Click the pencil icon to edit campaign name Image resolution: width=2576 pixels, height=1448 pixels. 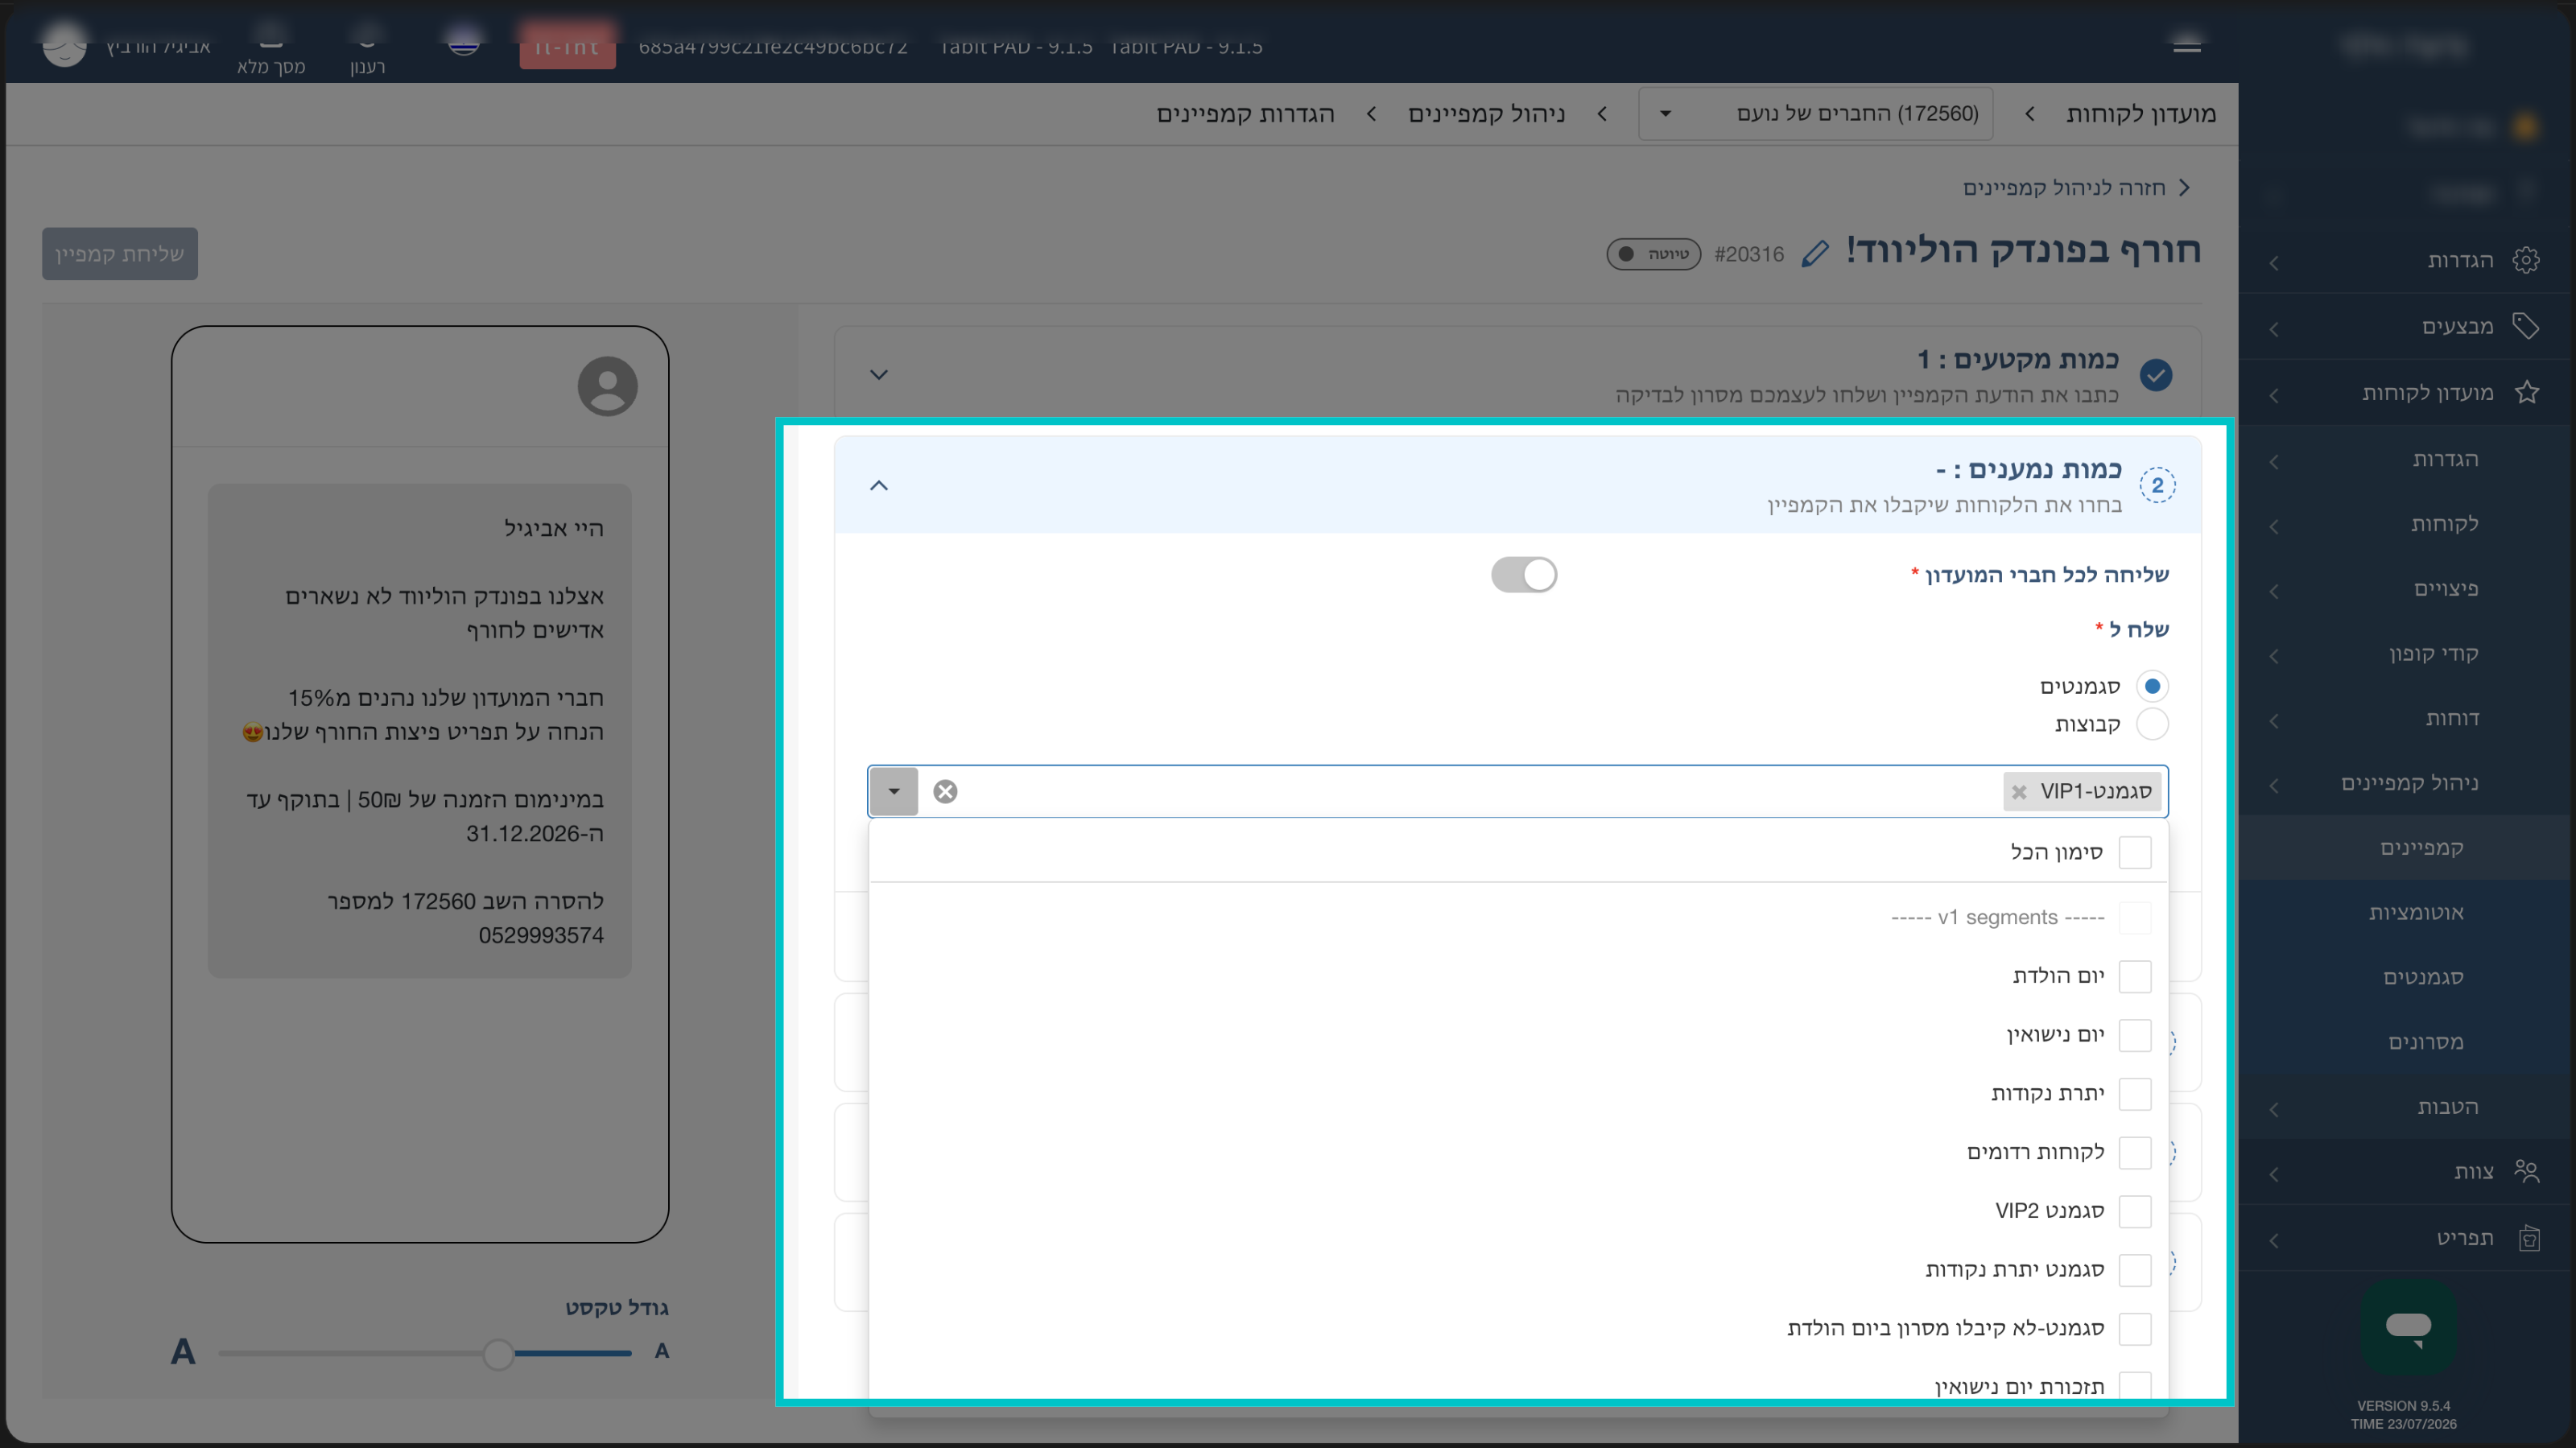[1815, 254]
